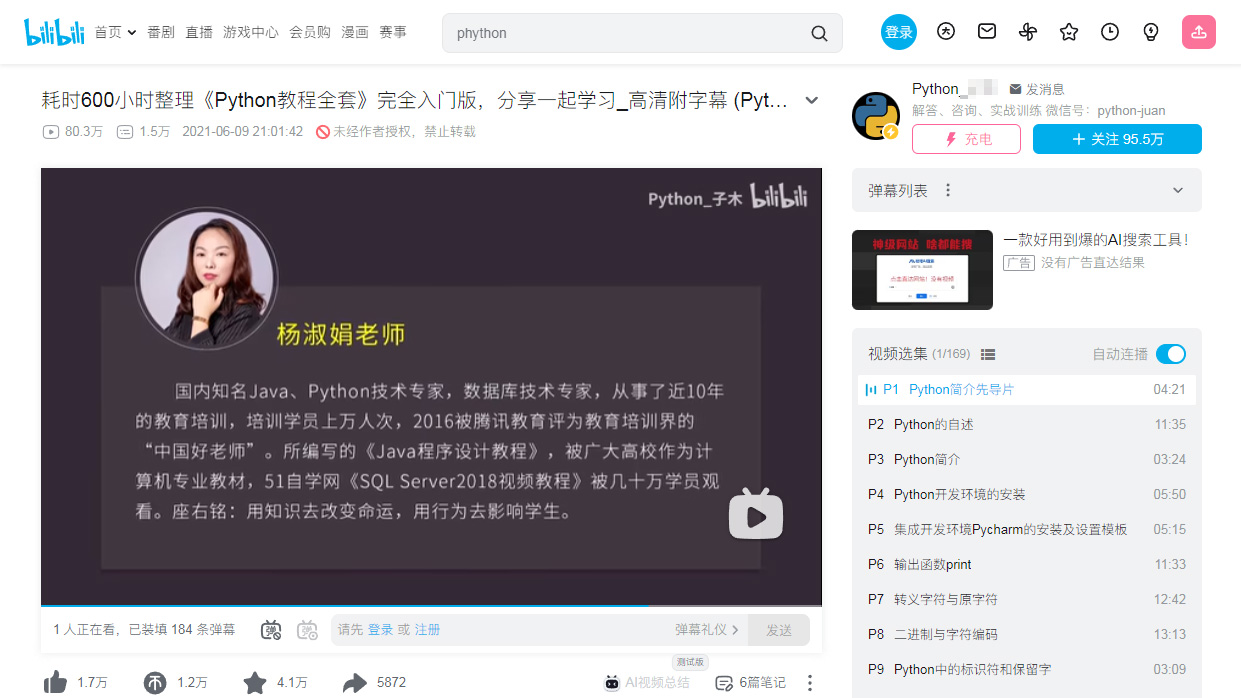Click the share arrow icon
This screenshot has height=698, width=1241.
coord(354,683)
